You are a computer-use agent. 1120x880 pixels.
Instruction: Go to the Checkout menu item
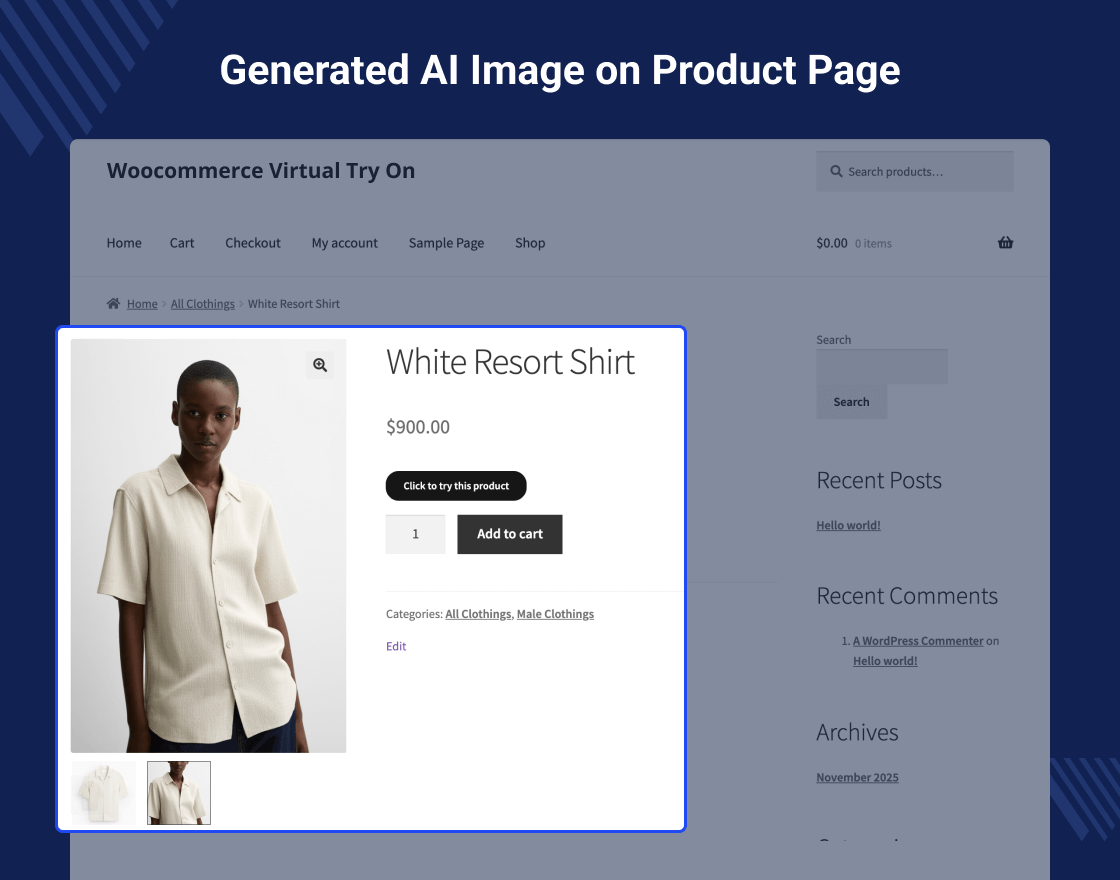click(253, 243)
